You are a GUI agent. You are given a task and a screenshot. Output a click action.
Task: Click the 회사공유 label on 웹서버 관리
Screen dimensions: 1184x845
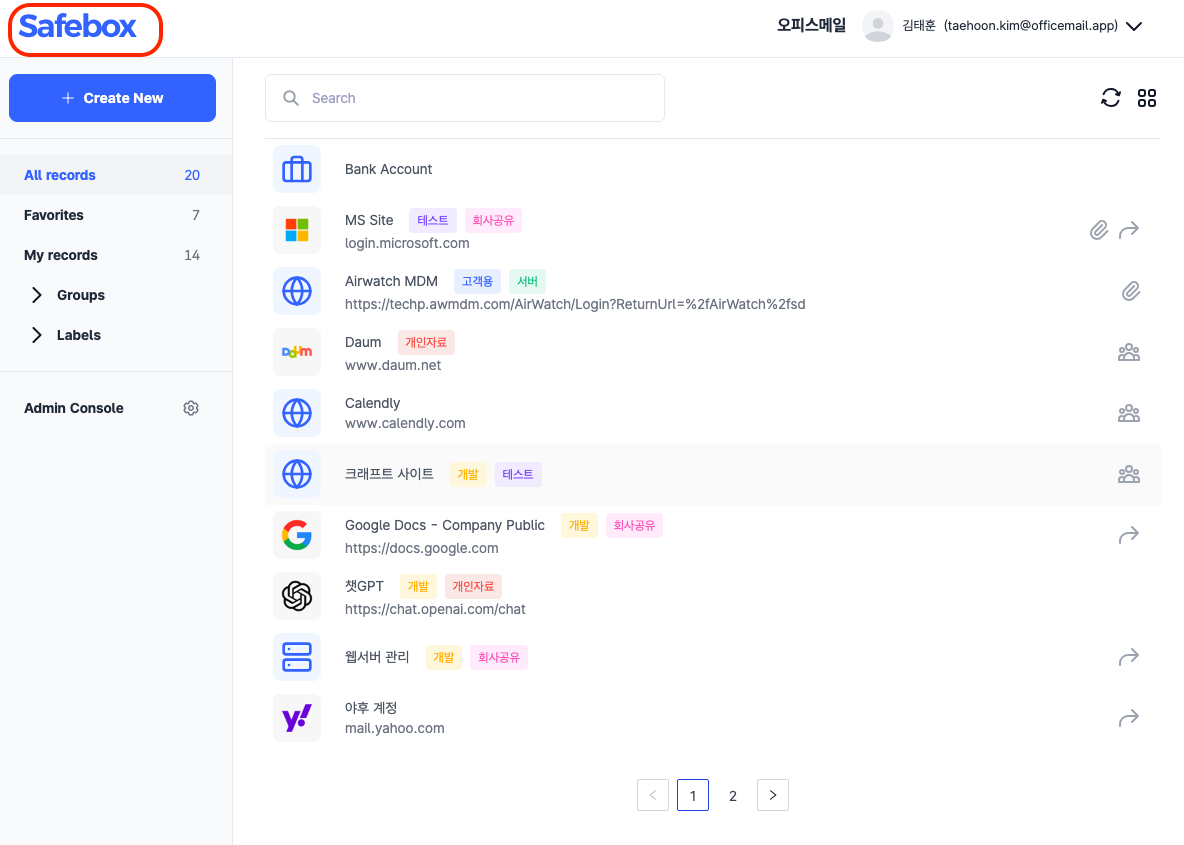[499, 658]
